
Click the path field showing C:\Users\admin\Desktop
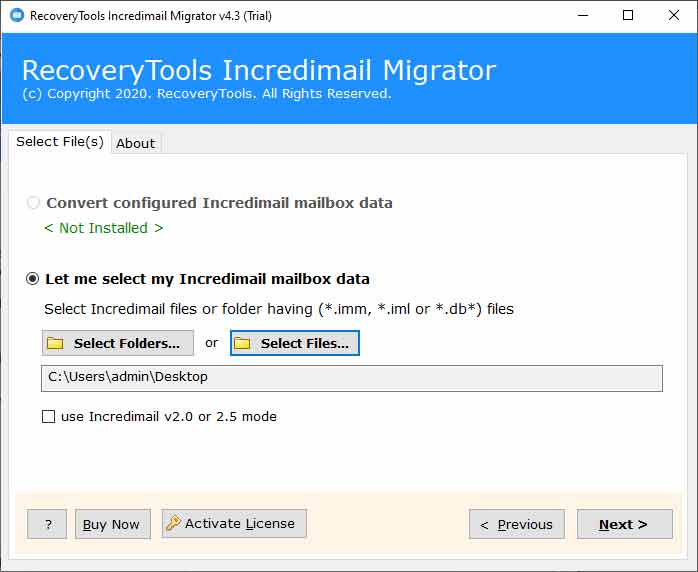[352, 378]
